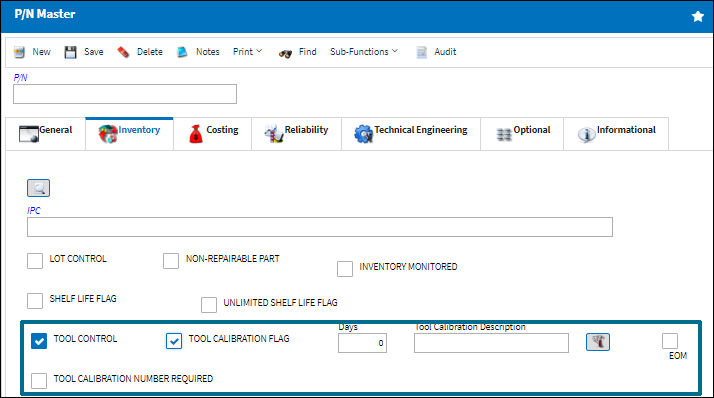This screenshot has height=398, width=714.
Task: Click the New button label
Action: (x=41, y=52)
